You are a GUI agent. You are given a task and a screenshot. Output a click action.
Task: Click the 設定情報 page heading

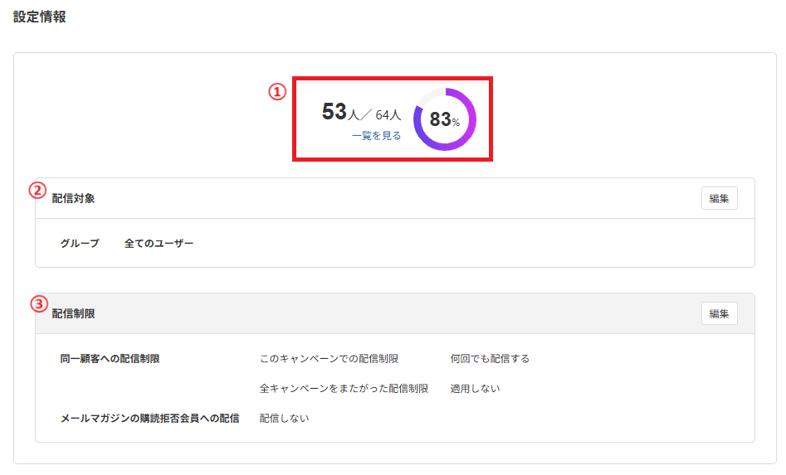pos(40,17)
